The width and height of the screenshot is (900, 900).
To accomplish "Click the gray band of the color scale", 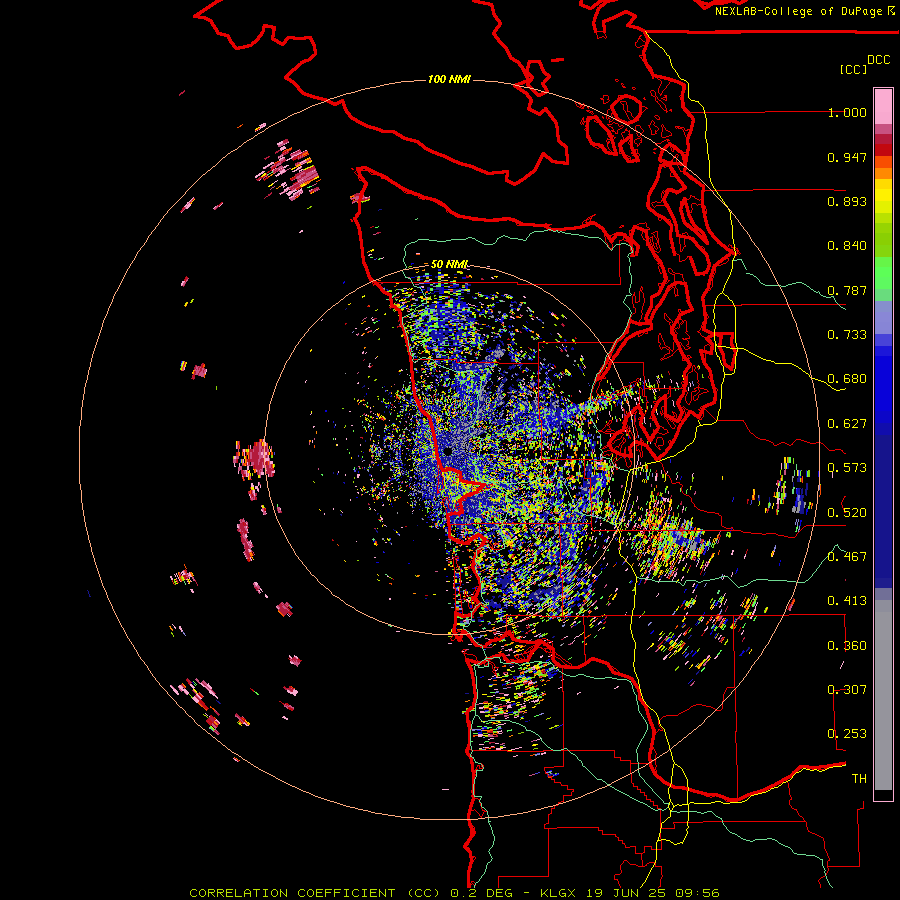I will [x=883, y=695].
